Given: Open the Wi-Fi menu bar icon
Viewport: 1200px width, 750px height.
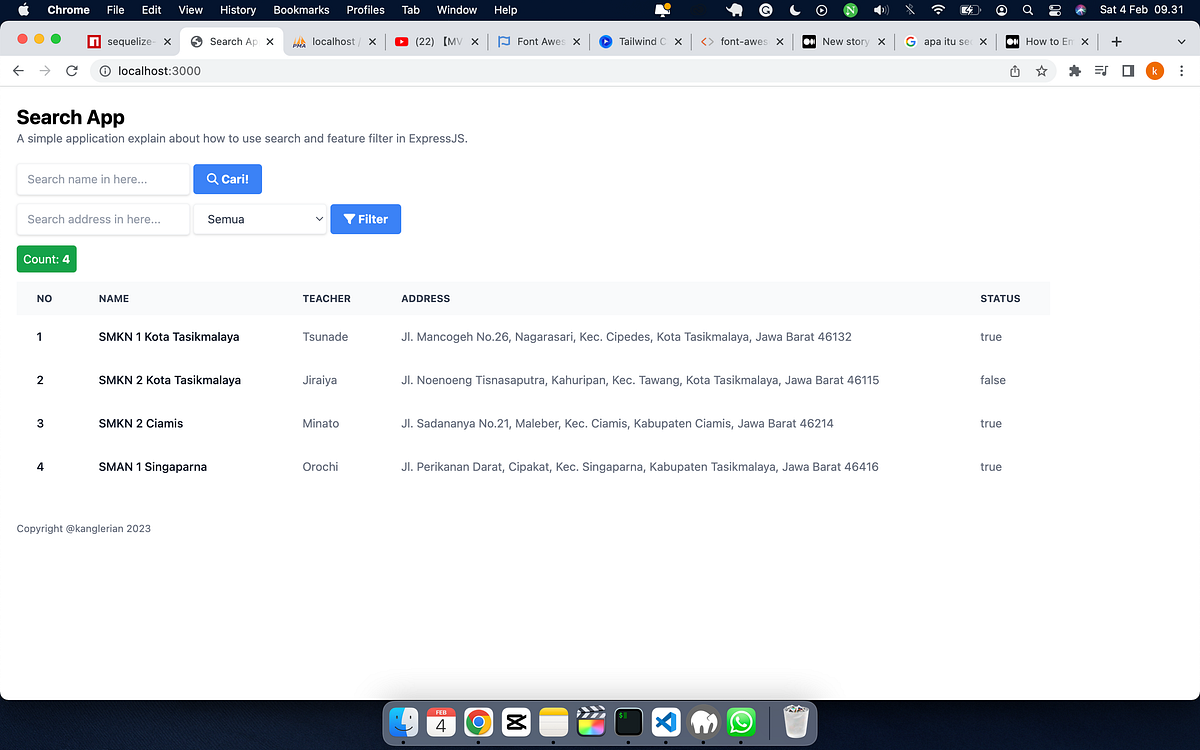Looking at the screenshot, I should (x=938, y=10).
